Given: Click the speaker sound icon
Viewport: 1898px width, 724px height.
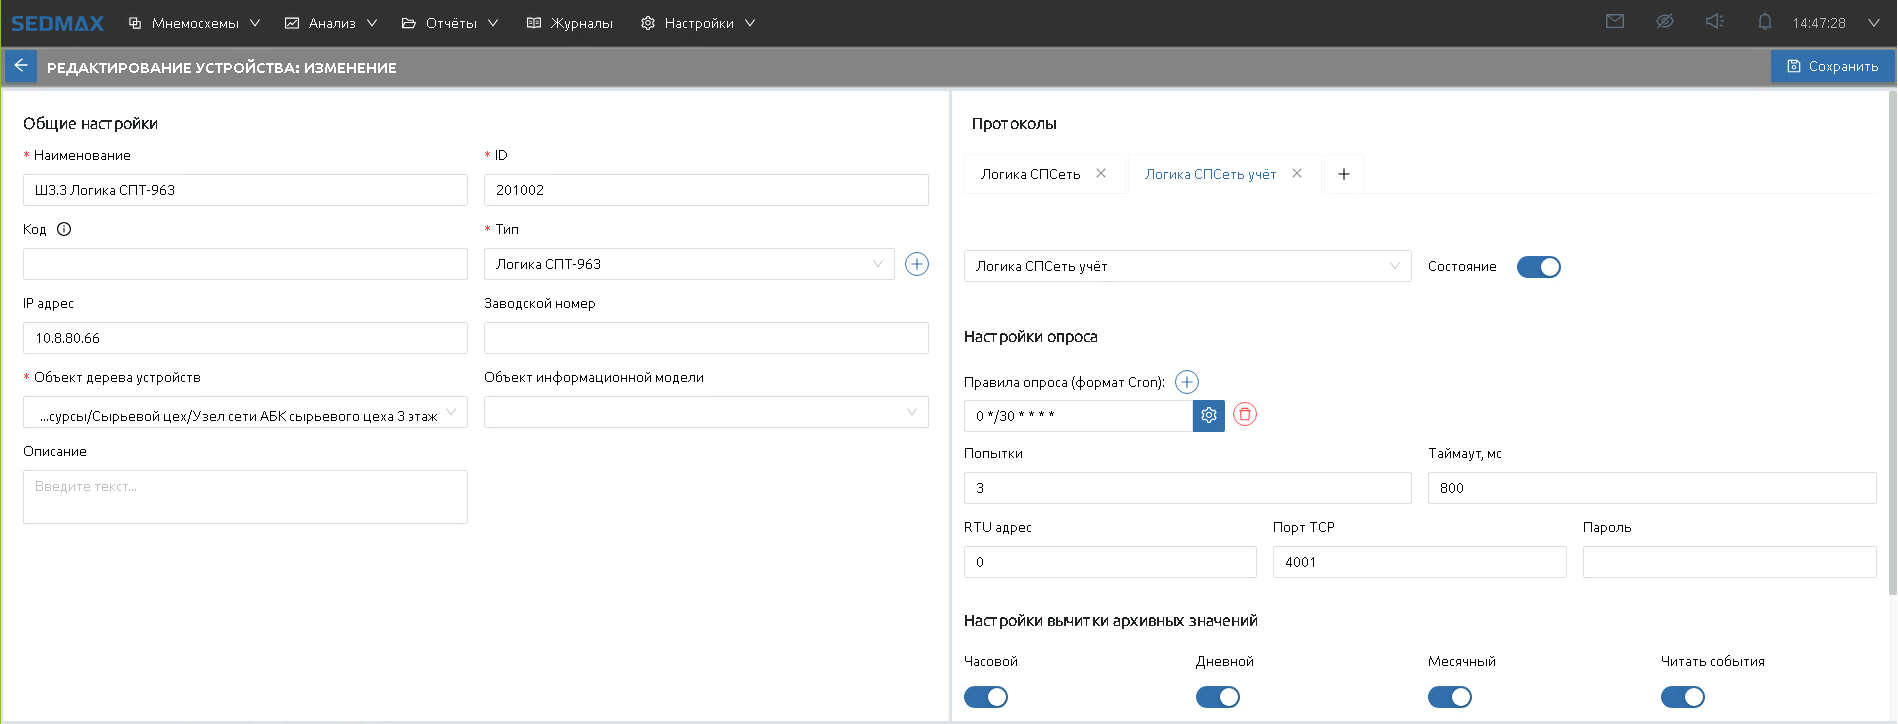Looking at the screenshot, I should 1714,22.
